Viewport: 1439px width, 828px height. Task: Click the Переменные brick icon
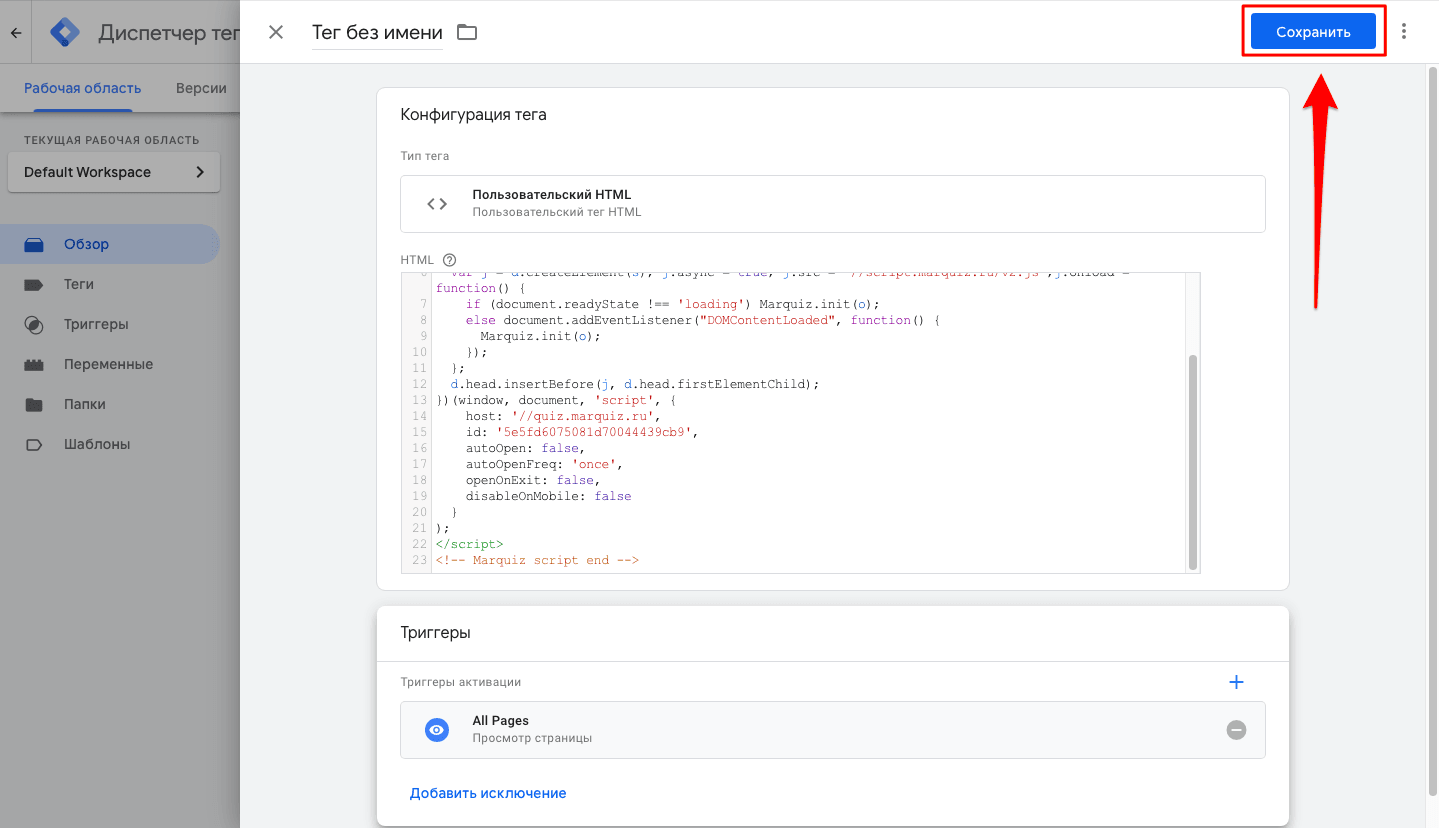34,364
